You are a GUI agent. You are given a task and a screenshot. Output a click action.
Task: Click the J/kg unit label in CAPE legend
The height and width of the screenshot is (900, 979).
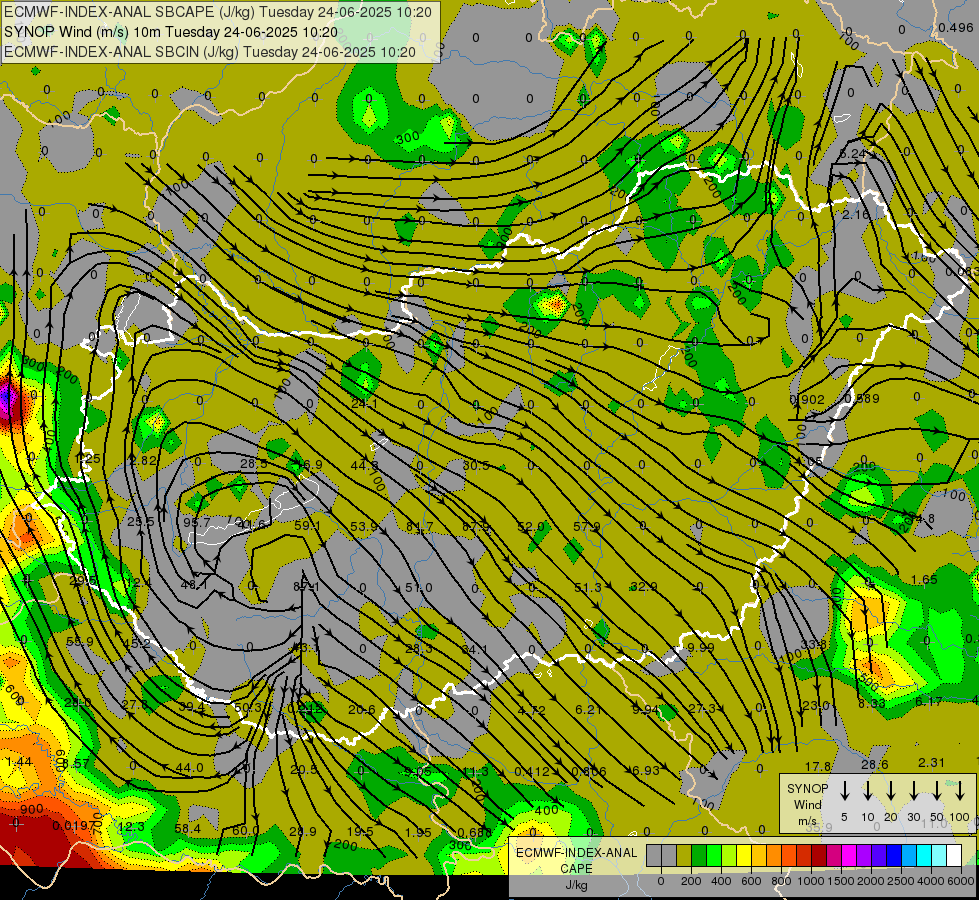pyautogui.click(x=576, y=885)
